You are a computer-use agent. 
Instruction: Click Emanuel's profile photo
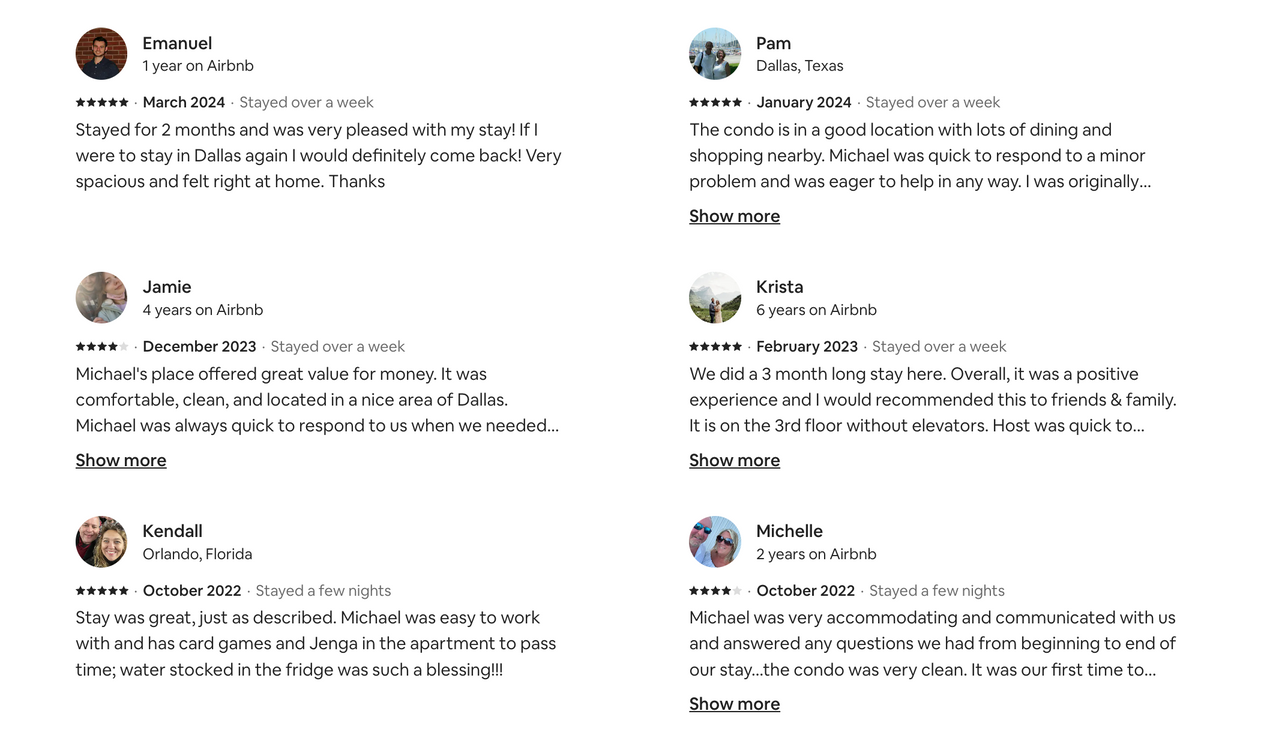click(x=101, y=54)
